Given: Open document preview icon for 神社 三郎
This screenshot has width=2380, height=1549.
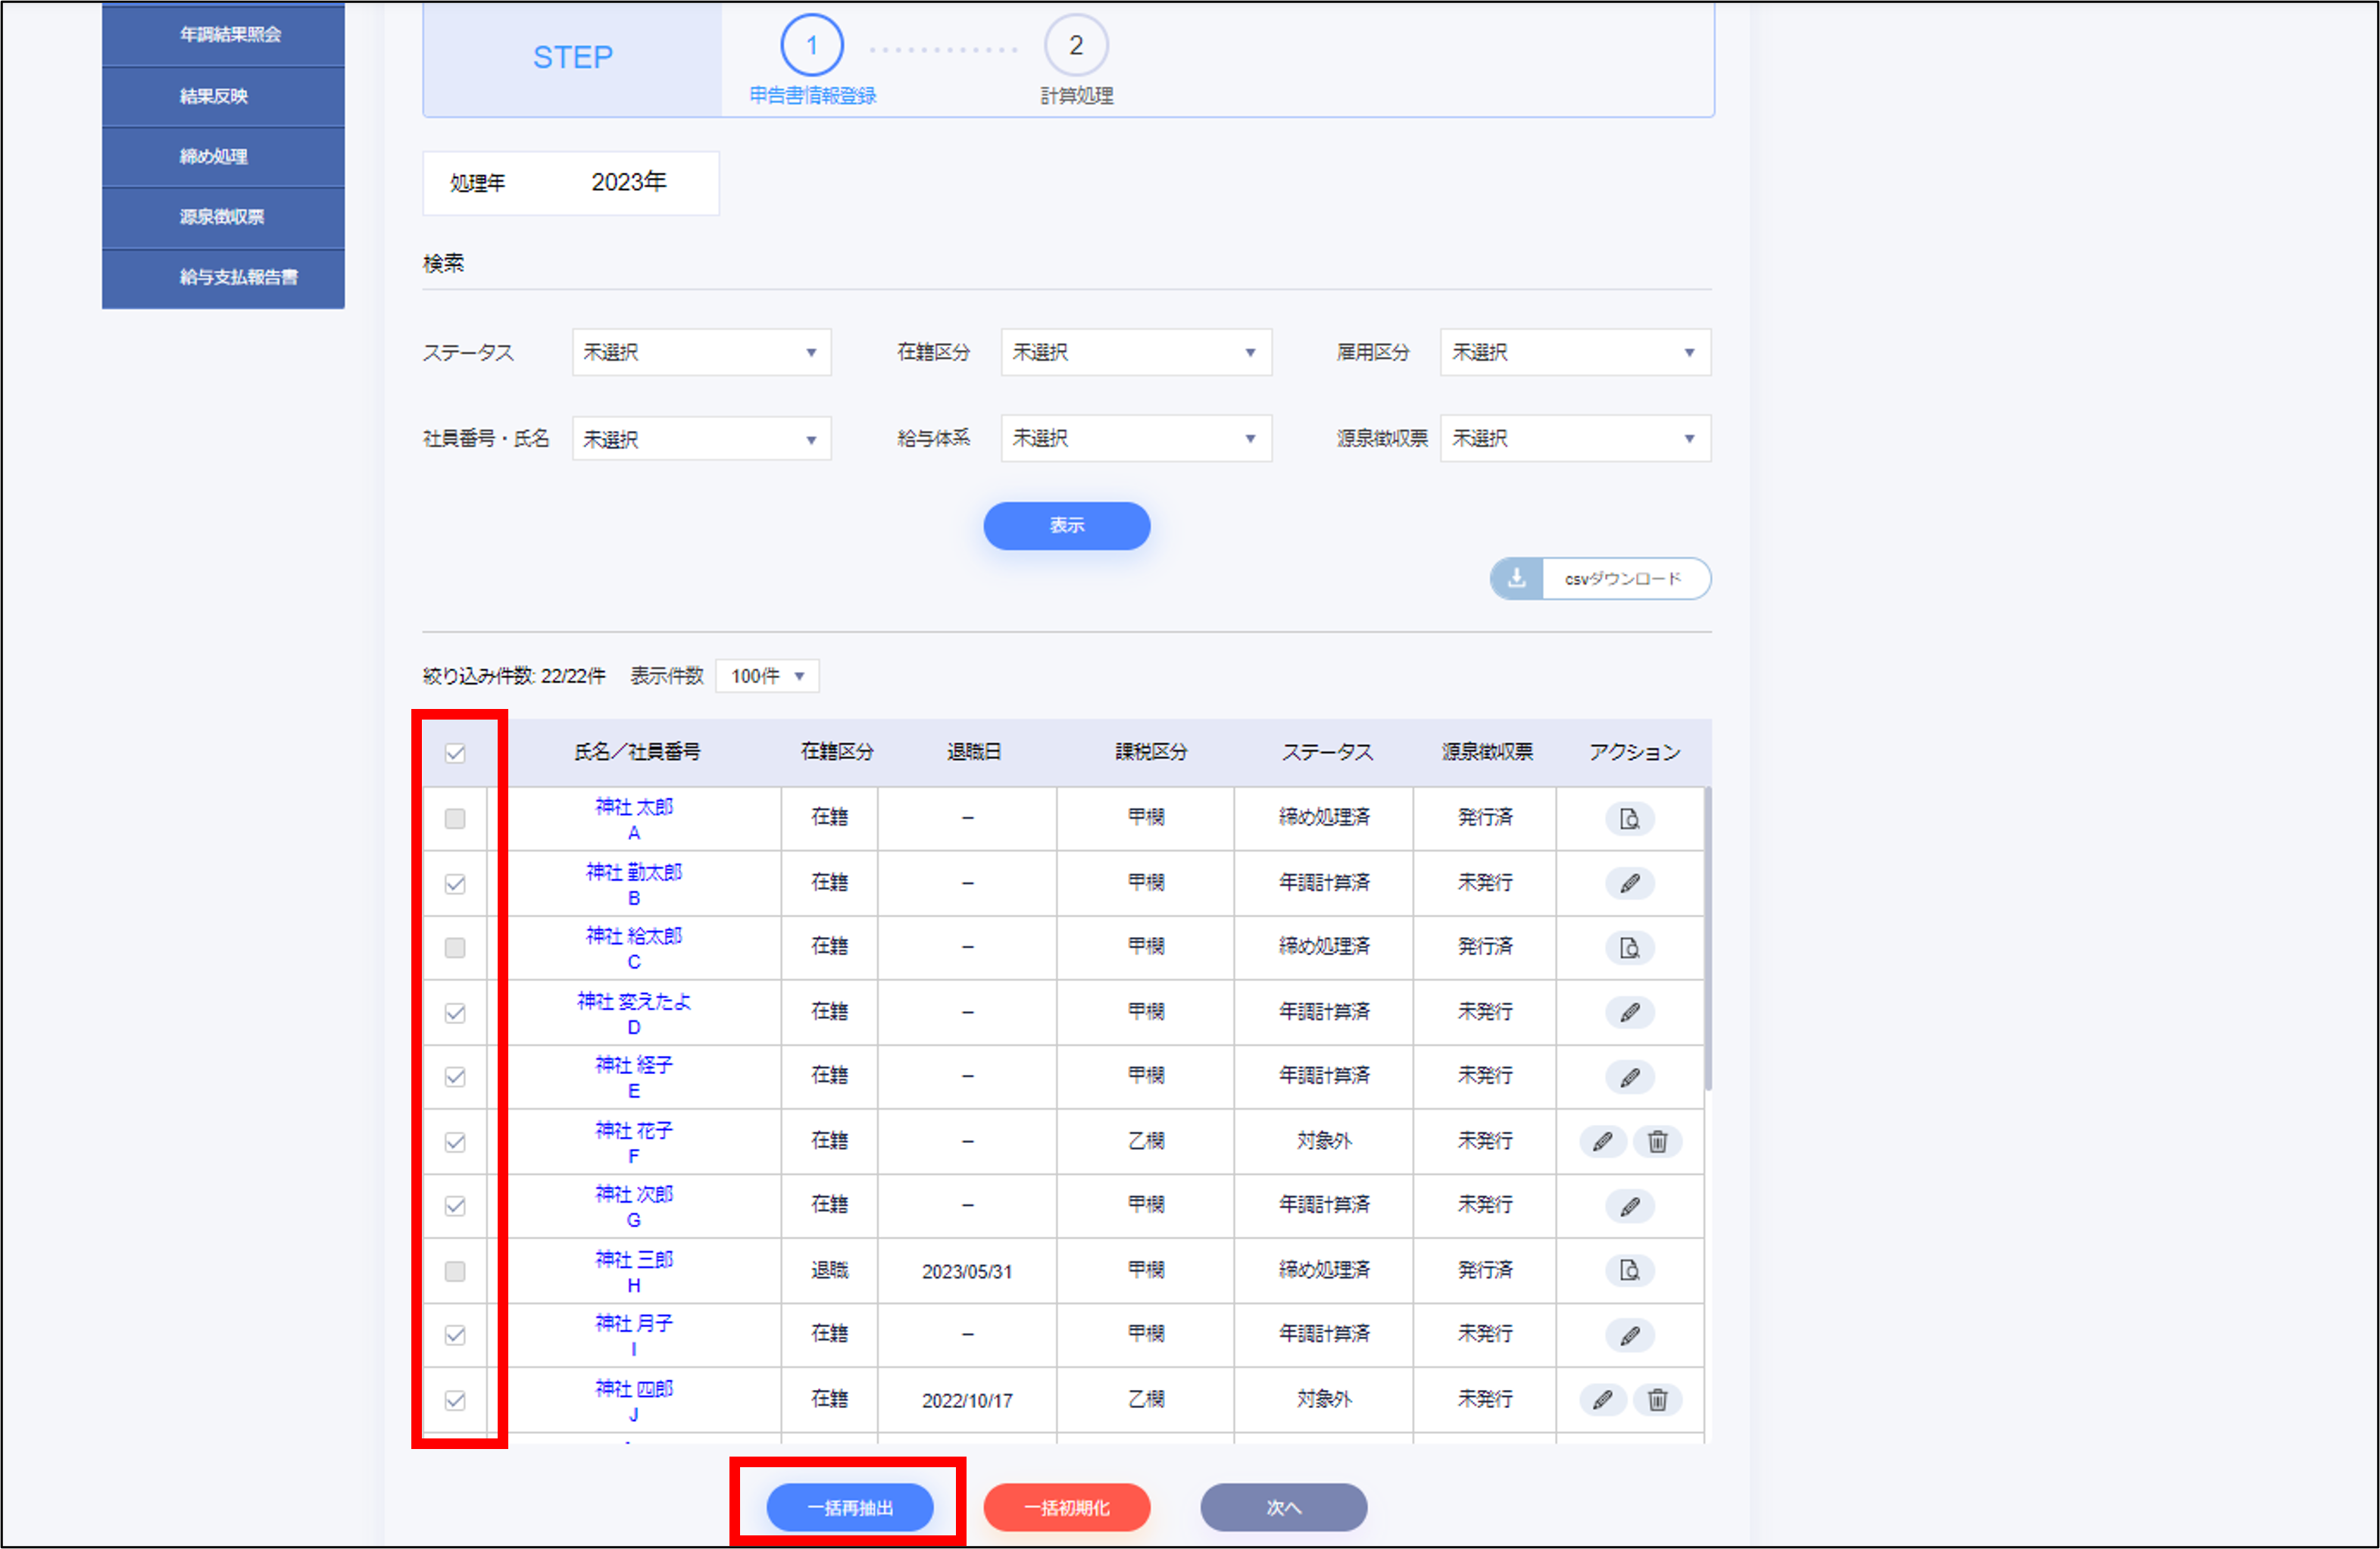Looking at the screenshot, I should point(1629,1270).
